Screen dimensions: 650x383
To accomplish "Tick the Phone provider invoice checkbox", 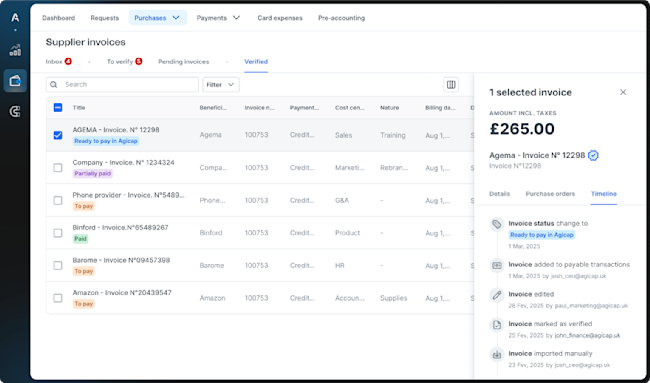I will click(x=58, y=201).
